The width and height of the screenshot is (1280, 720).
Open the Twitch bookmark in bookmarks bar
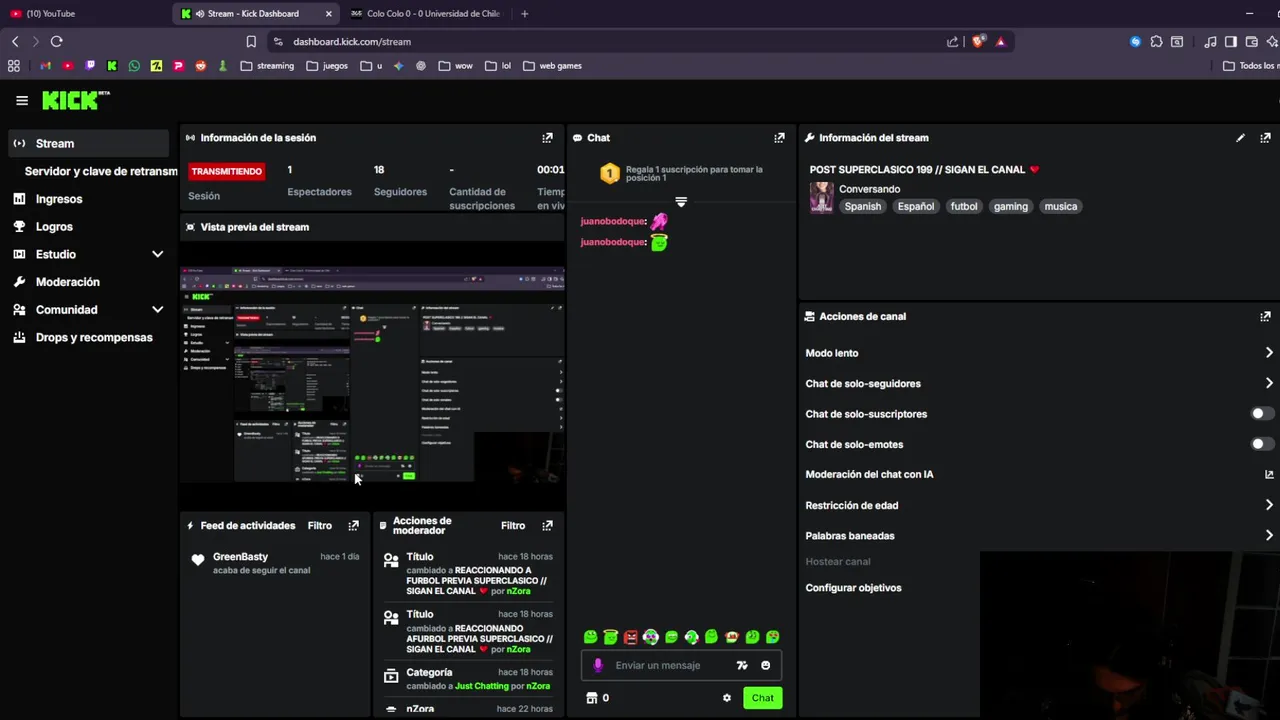(90, 66)
